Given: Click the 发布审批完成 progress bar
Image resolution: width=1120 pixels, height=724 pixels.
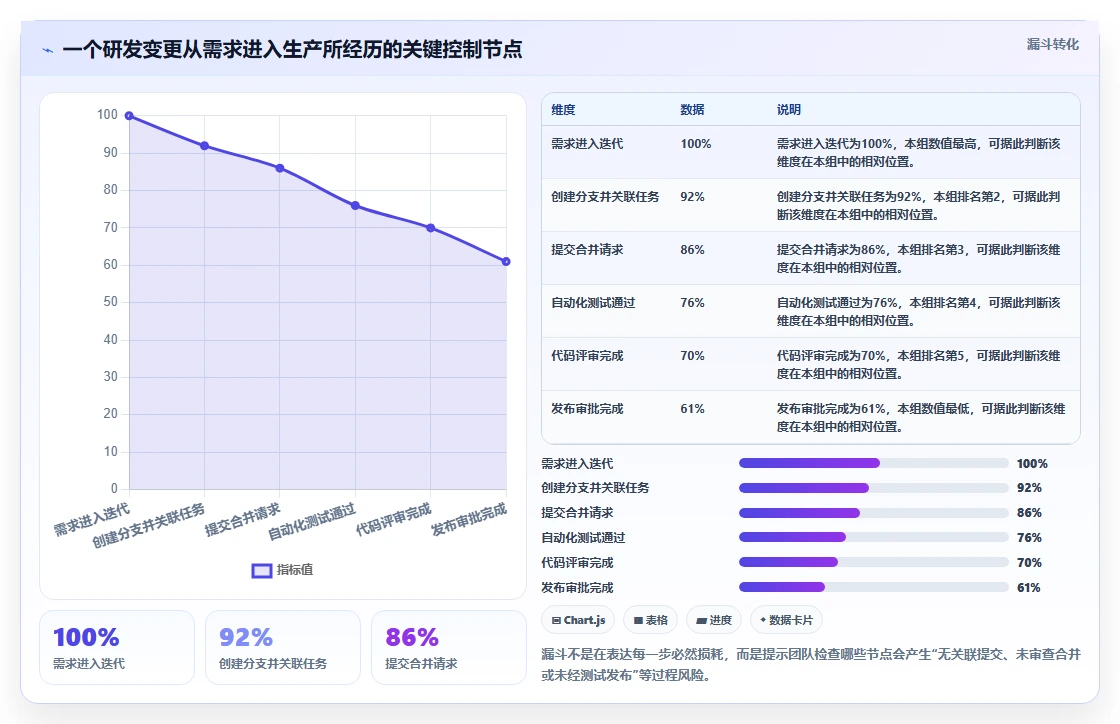Looking at the screenshot, I should tap(874, 588).
